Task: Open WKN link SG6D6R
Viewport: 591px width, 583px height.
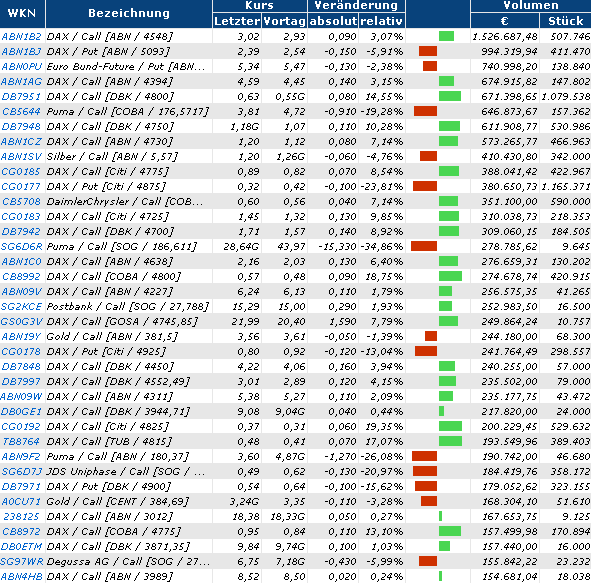Action: [x=21, y=246]
